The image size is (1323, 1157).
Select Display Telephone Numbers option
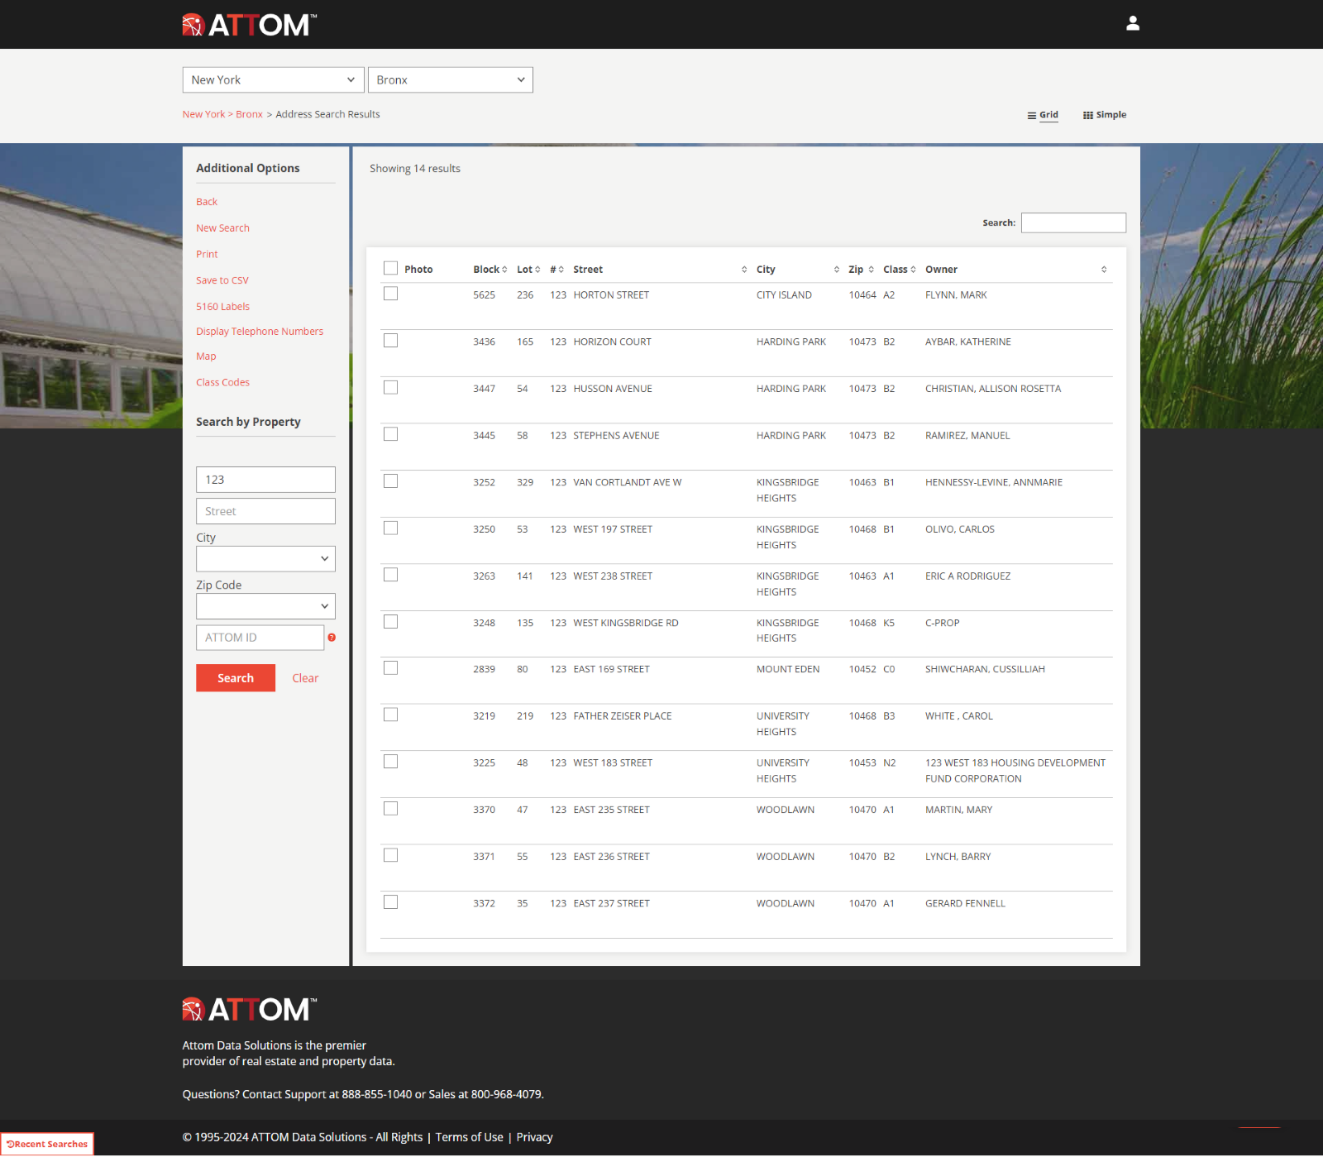click(259, 332)
